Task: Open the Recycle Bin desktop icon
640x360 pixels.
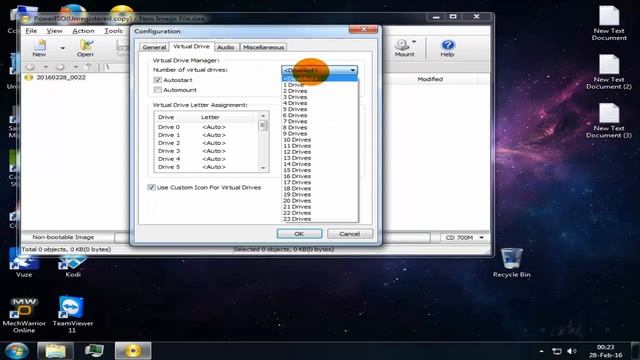Action: 511,262
